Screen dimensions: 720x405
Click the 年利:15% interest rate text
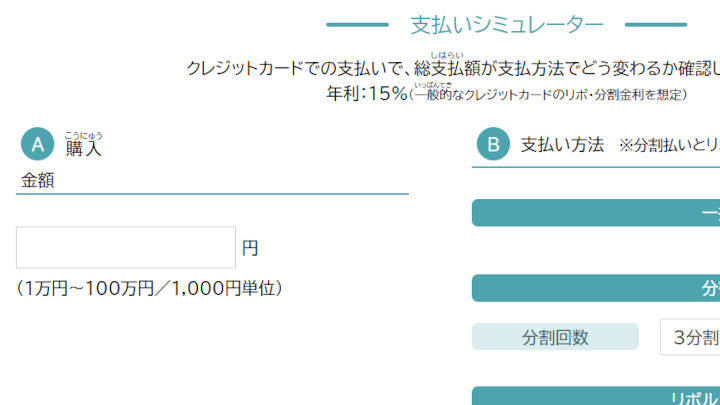(367, 94)
